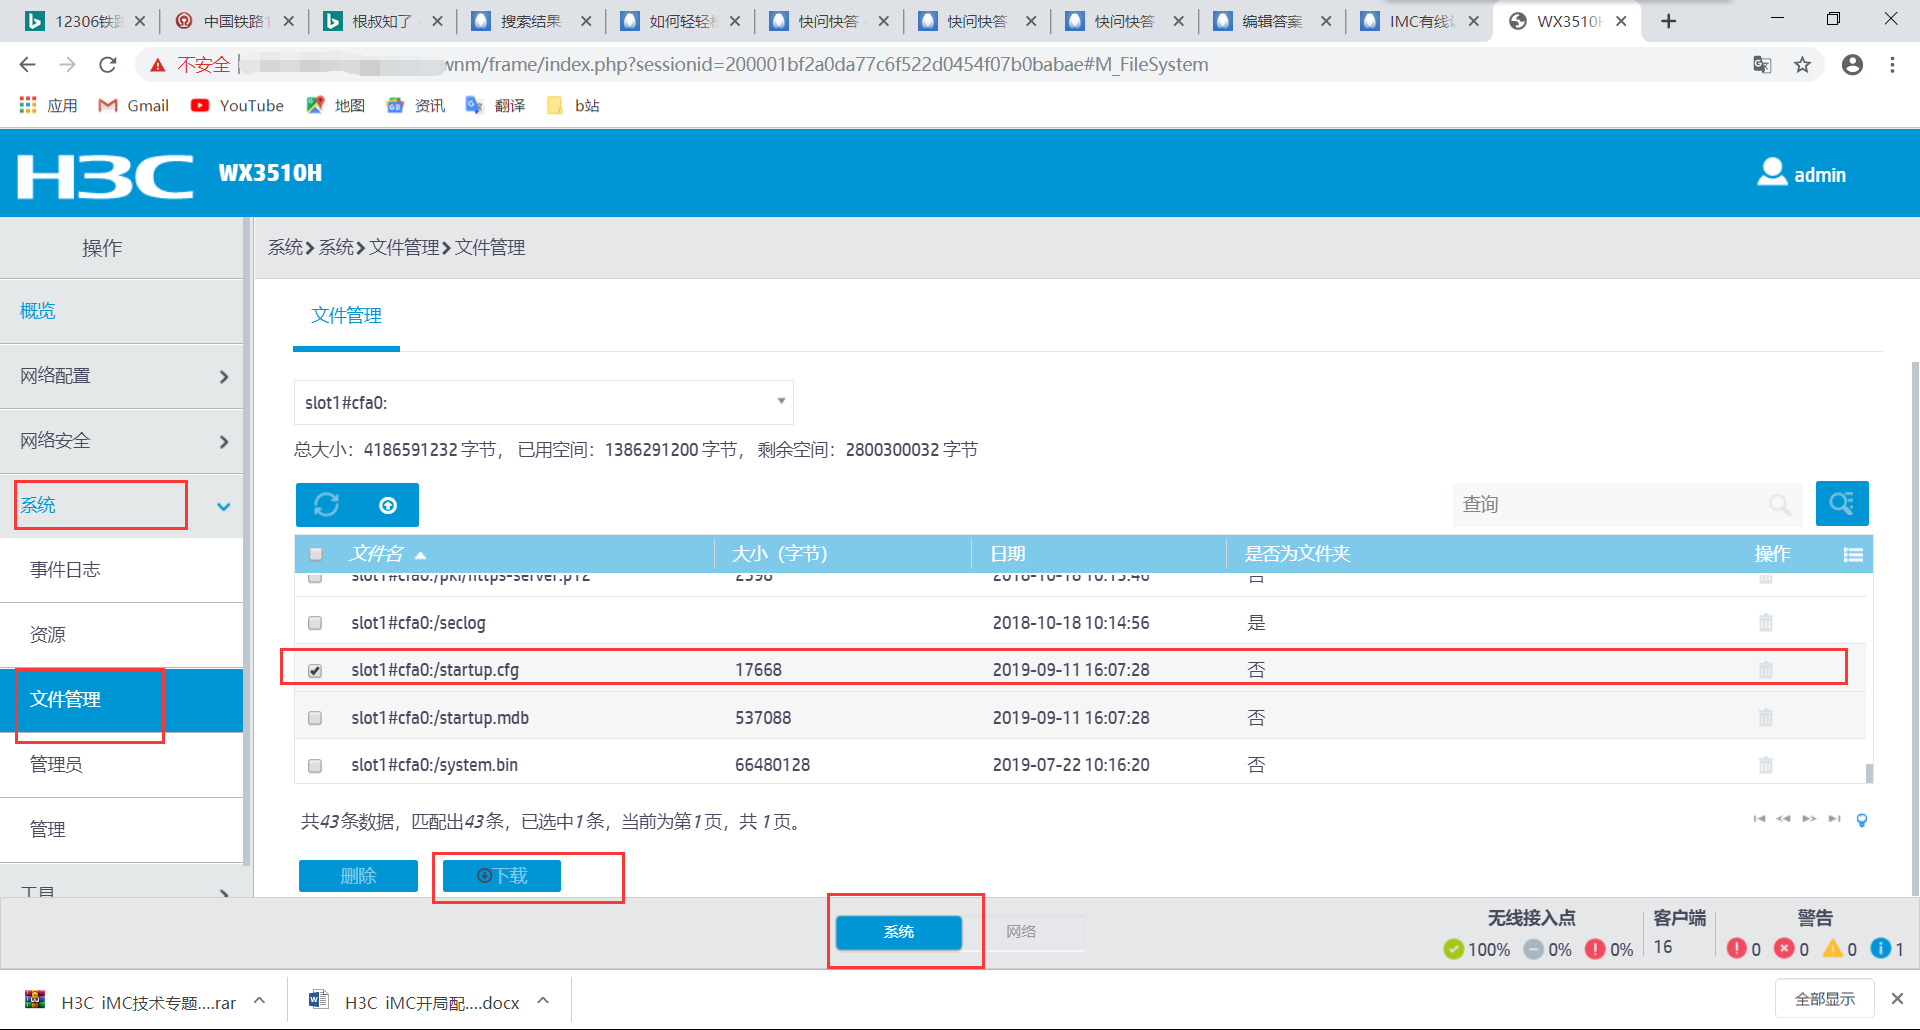Viewport: 1920px width, 1030px height.
Task: Tick the checkbox for system.bin
Action: point(315,766)
